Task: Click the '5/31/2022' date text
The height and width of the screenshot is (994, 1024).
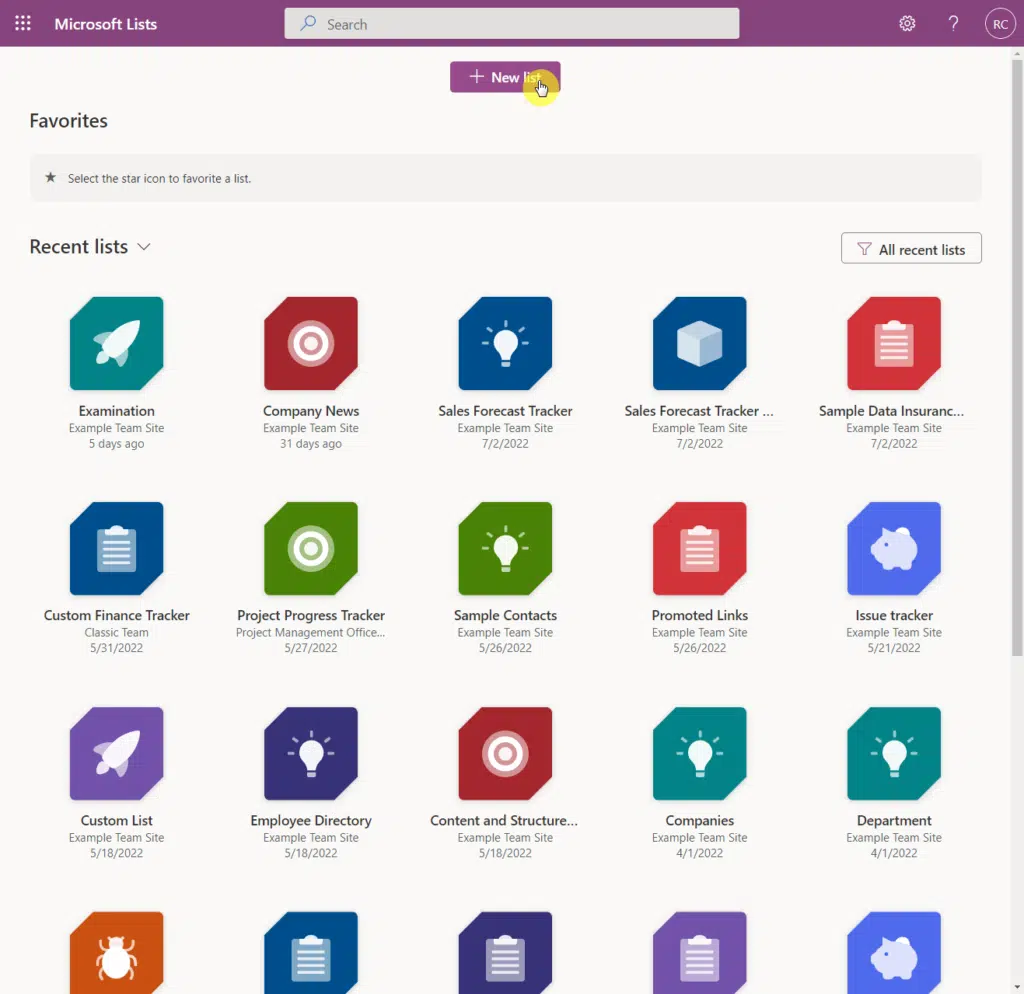Action: [116, 648]
